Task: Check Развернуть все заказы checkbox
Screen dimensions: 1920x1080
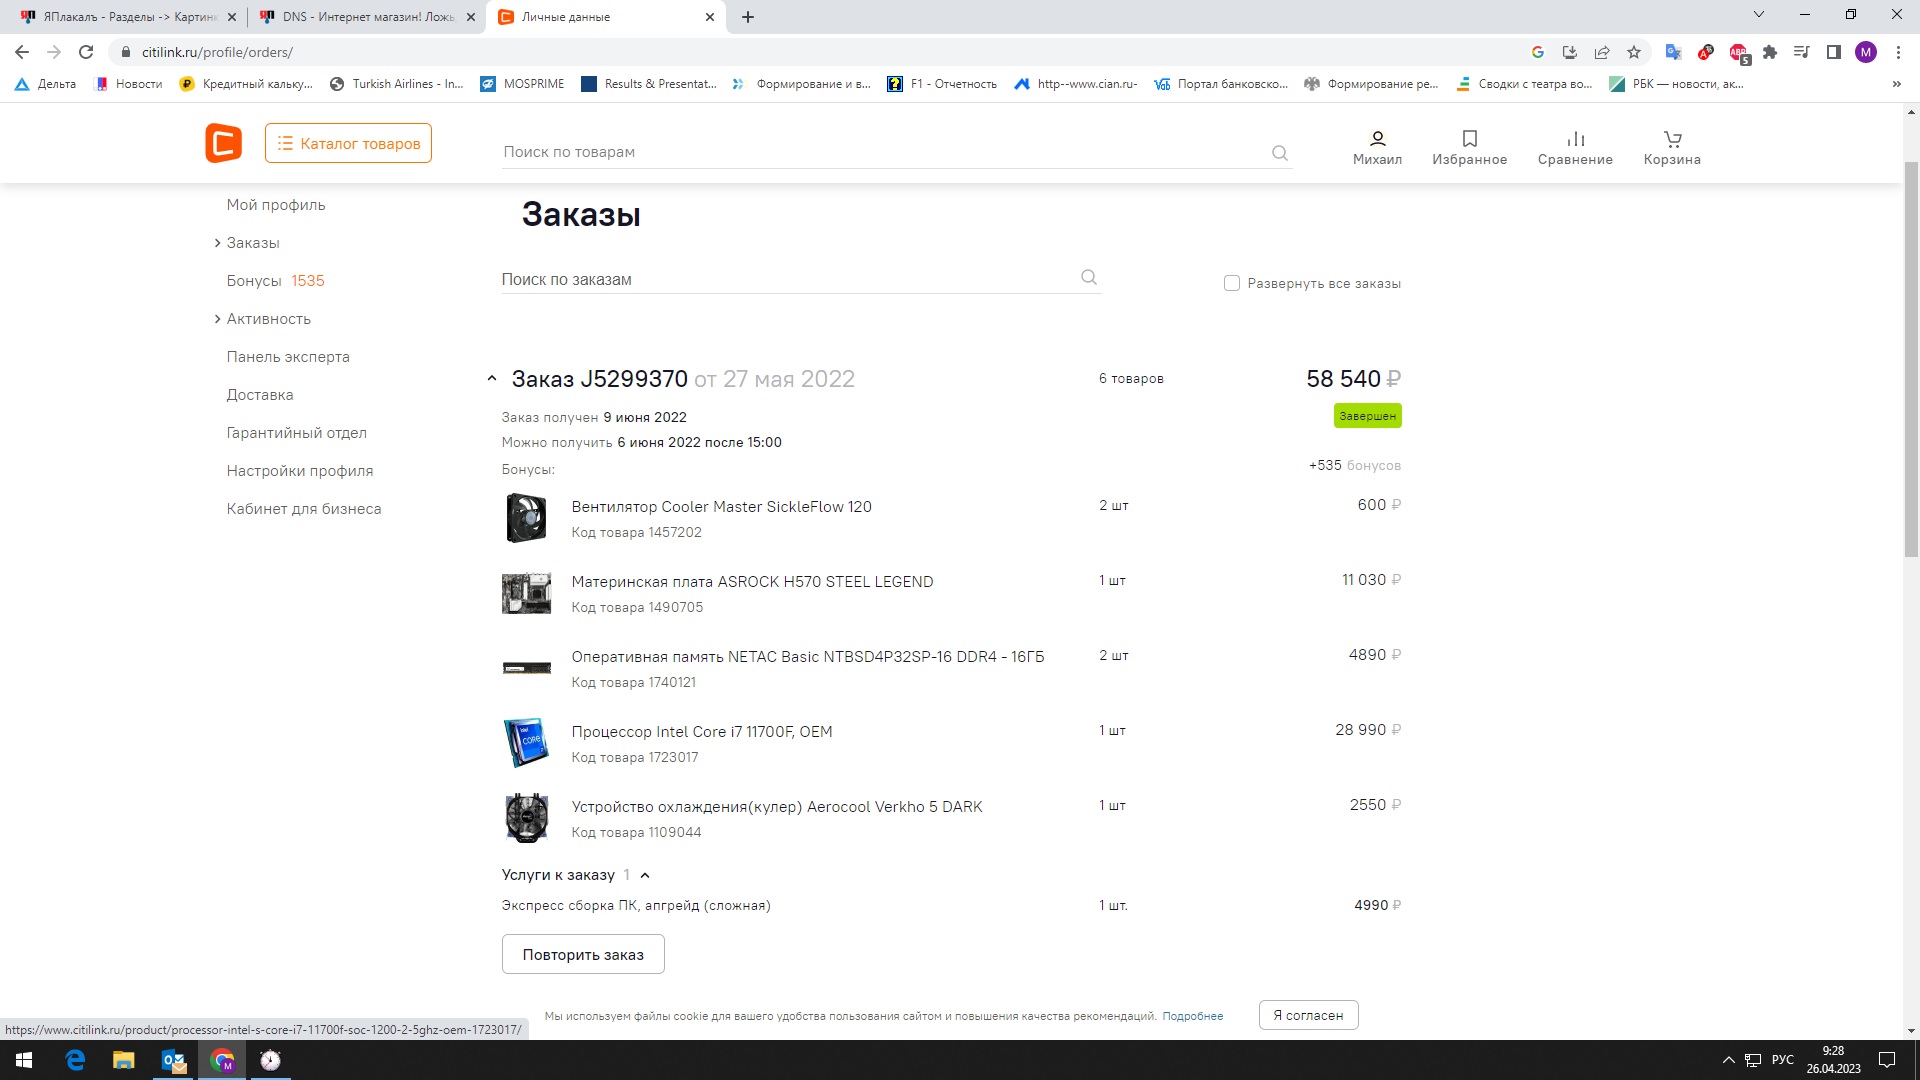Action: (1232, 284)
